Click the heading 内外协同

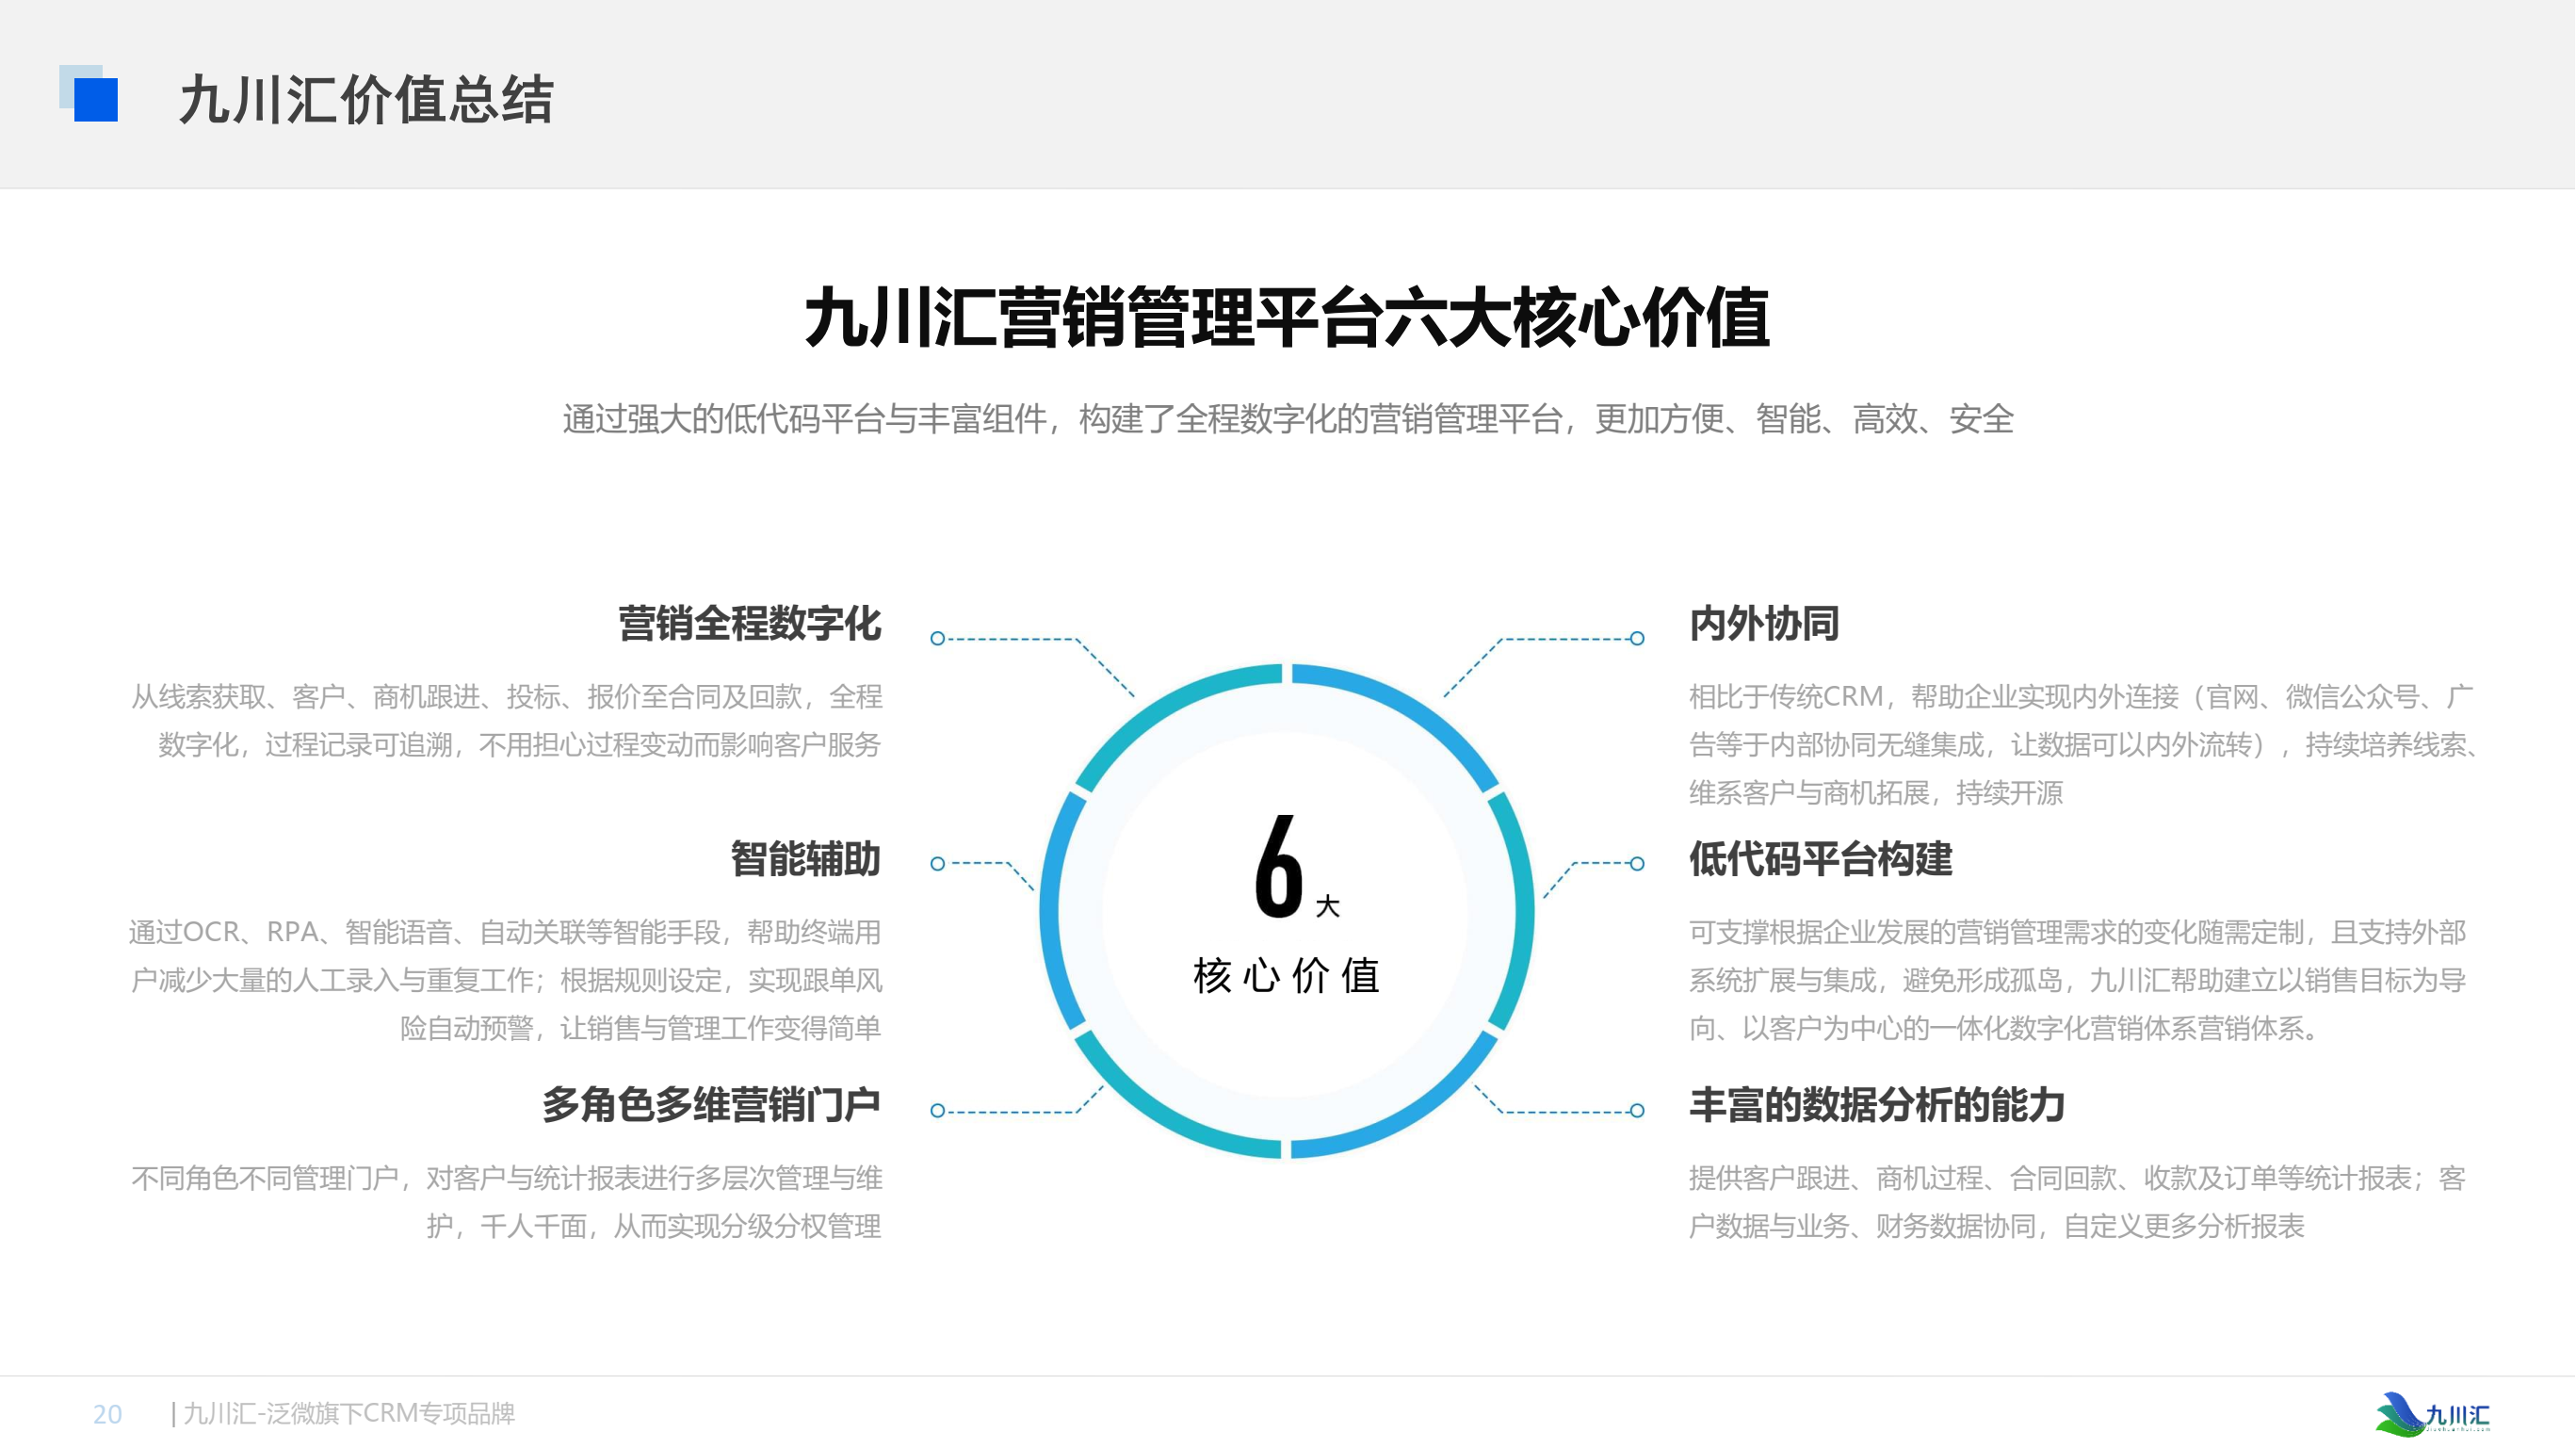(1765, 623)
